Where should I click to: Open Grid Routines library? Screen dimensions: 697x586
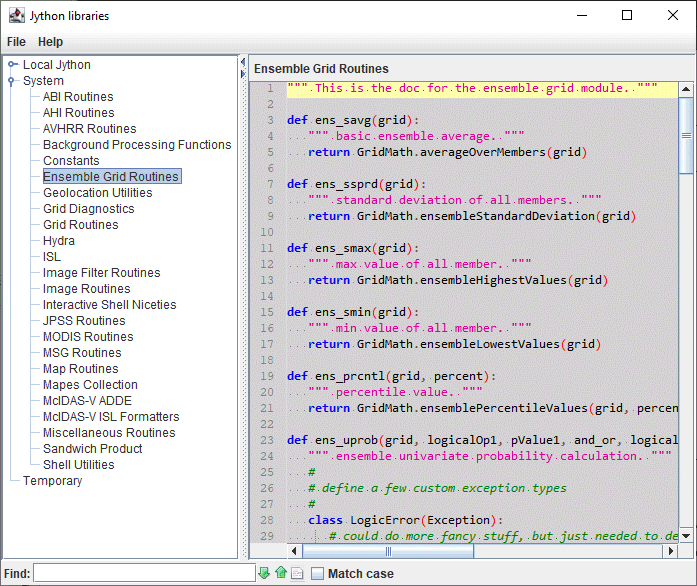pyautogui.click(x=80, y=225)
